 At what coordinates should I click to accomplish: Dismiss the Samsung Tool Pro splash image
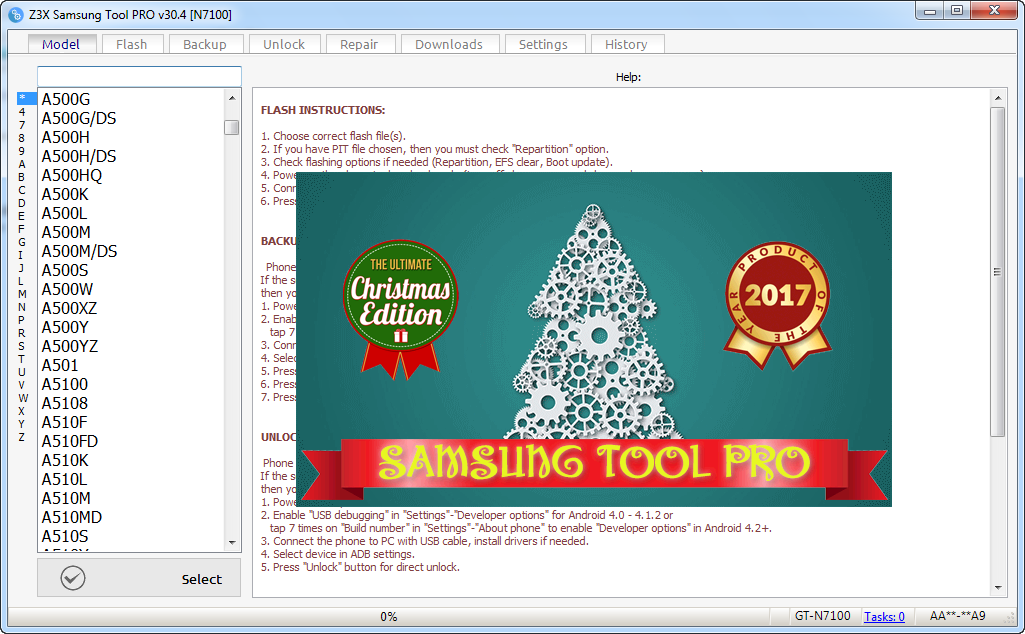pos(594,339)
